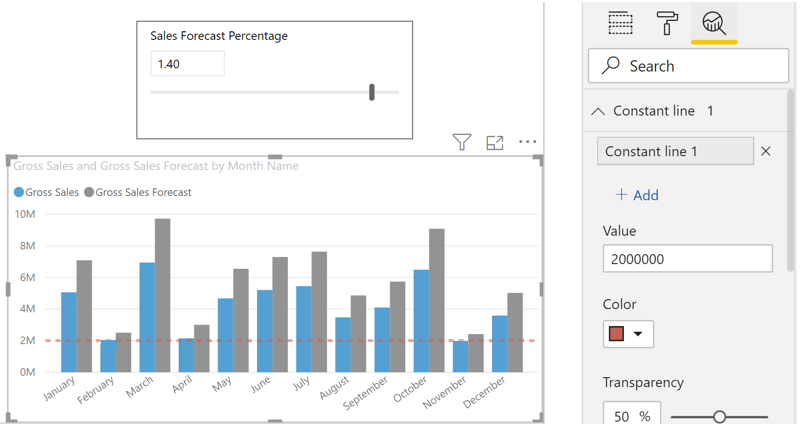Click the 1.40 forecast value box

coord(187,64)
